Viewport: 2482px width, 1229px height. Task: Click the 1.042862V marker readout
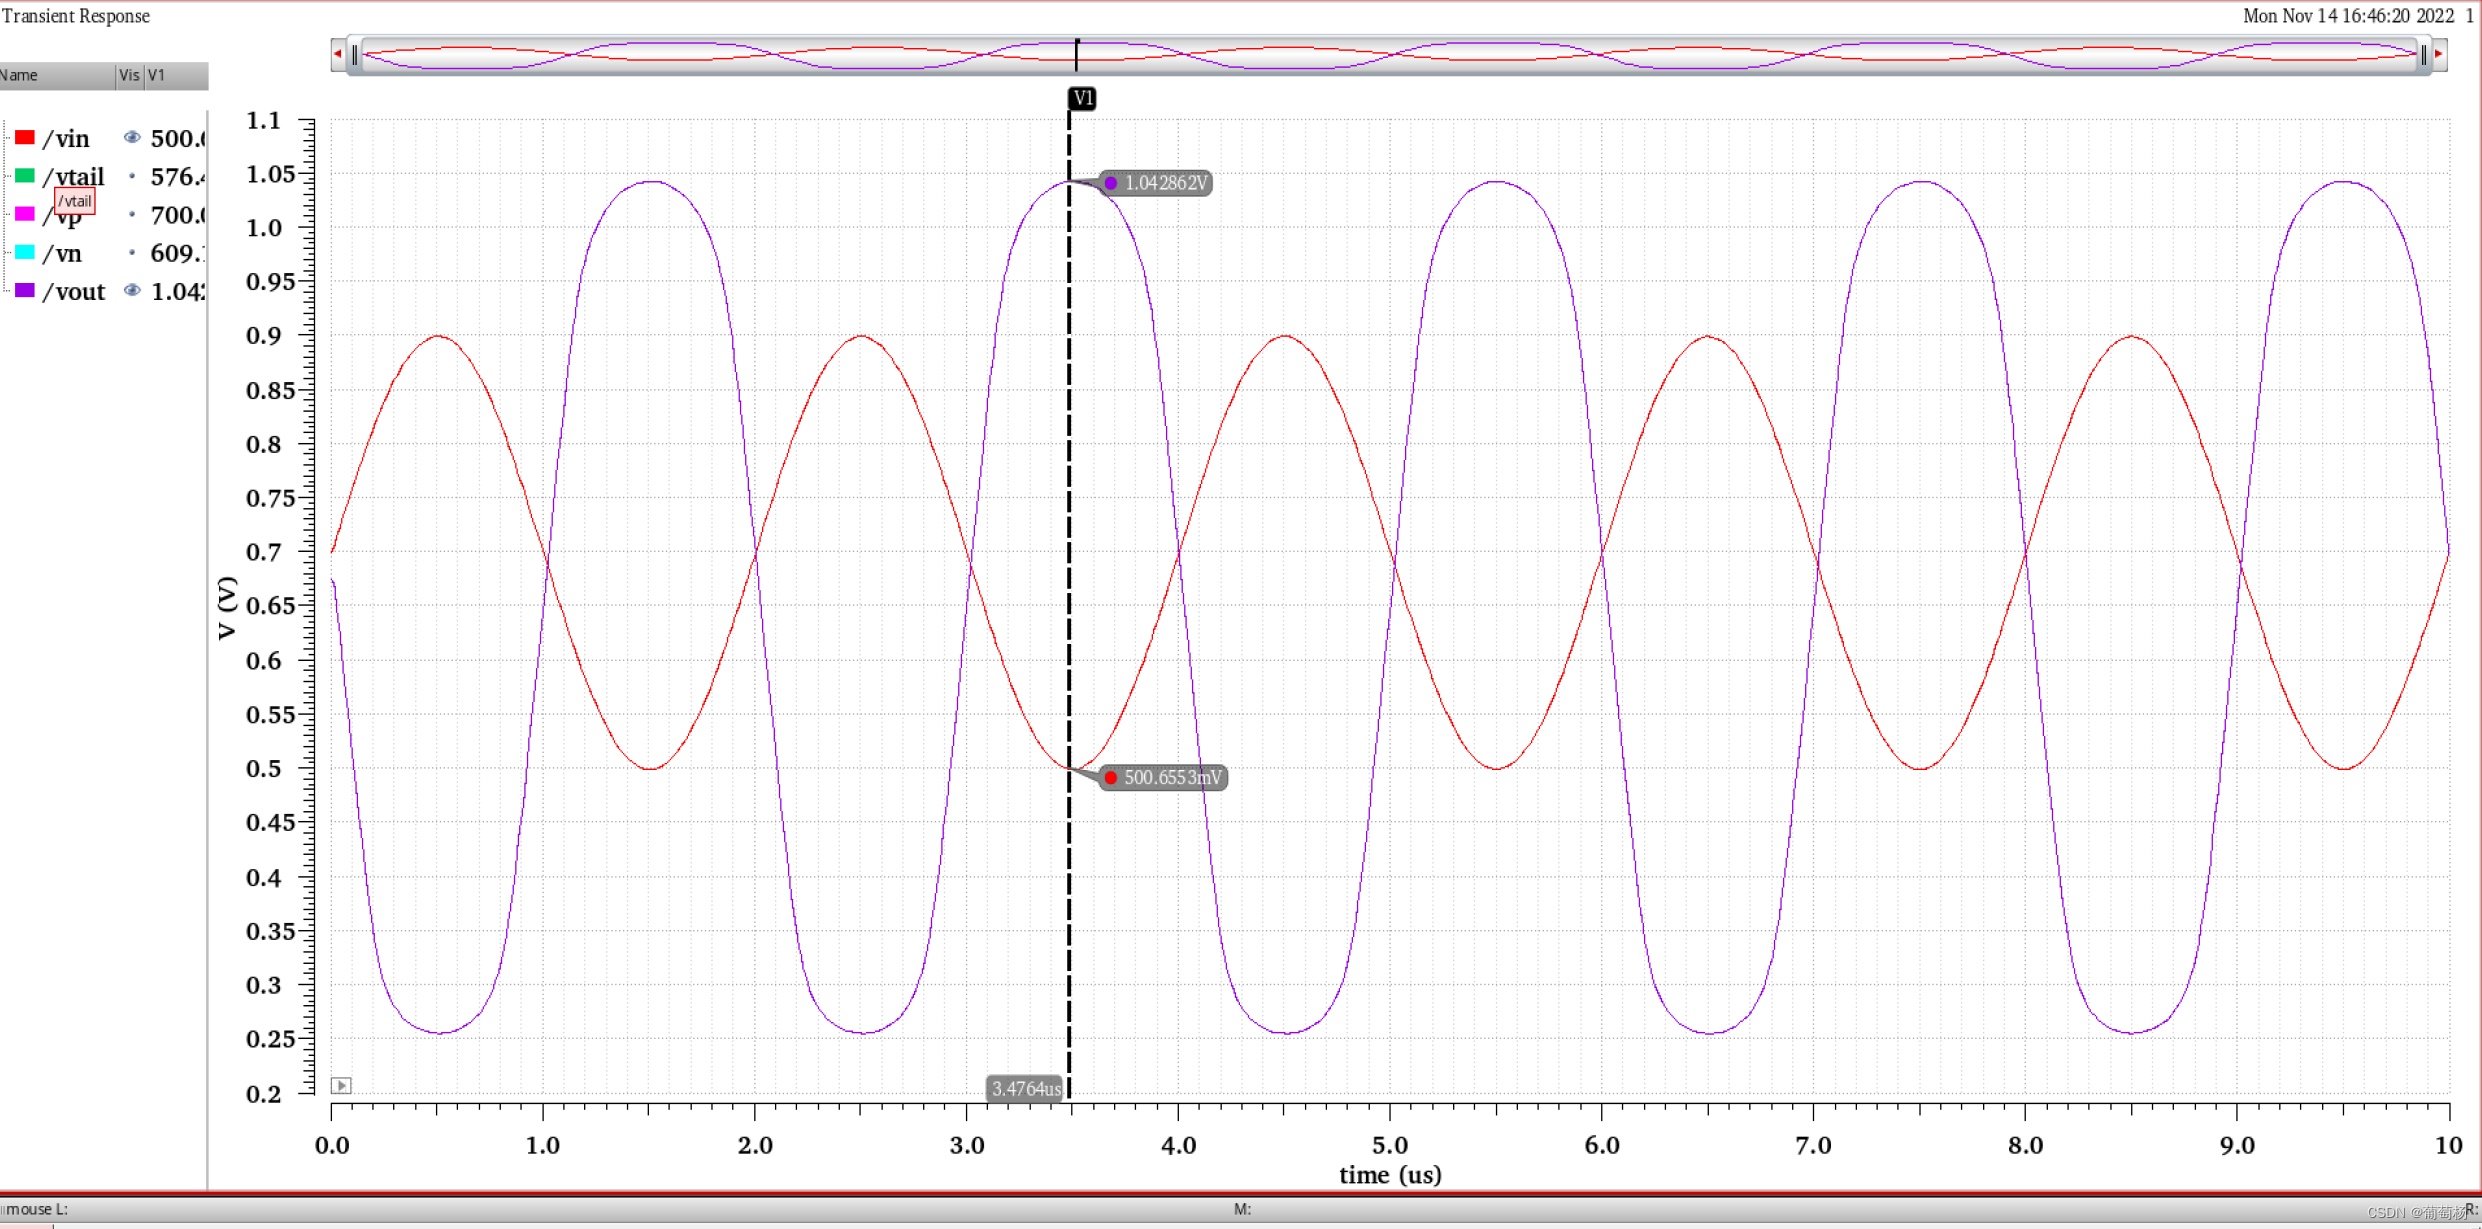pos(1157,183)
